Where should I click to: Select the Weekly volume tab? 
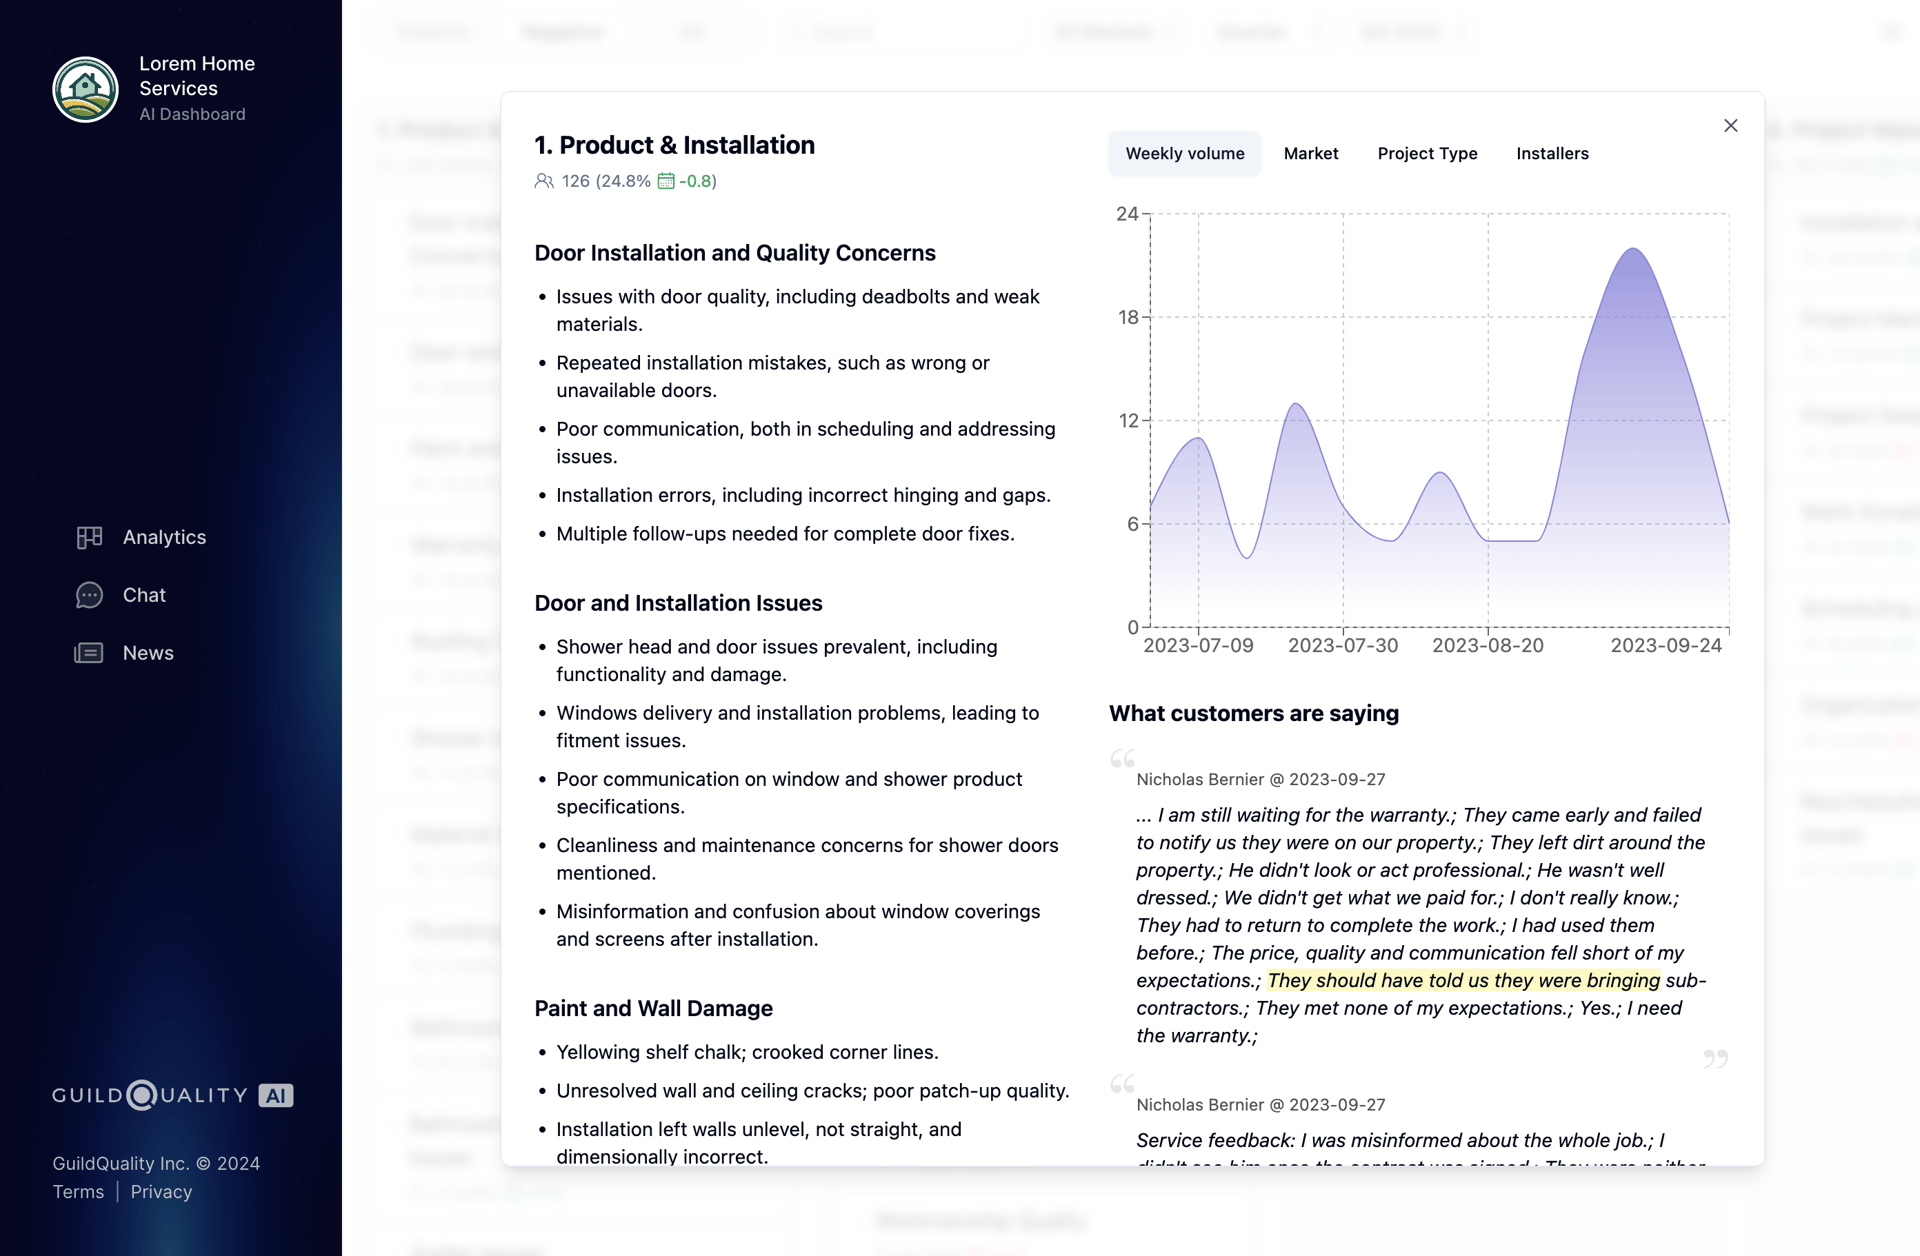(x=1185, y=154)
